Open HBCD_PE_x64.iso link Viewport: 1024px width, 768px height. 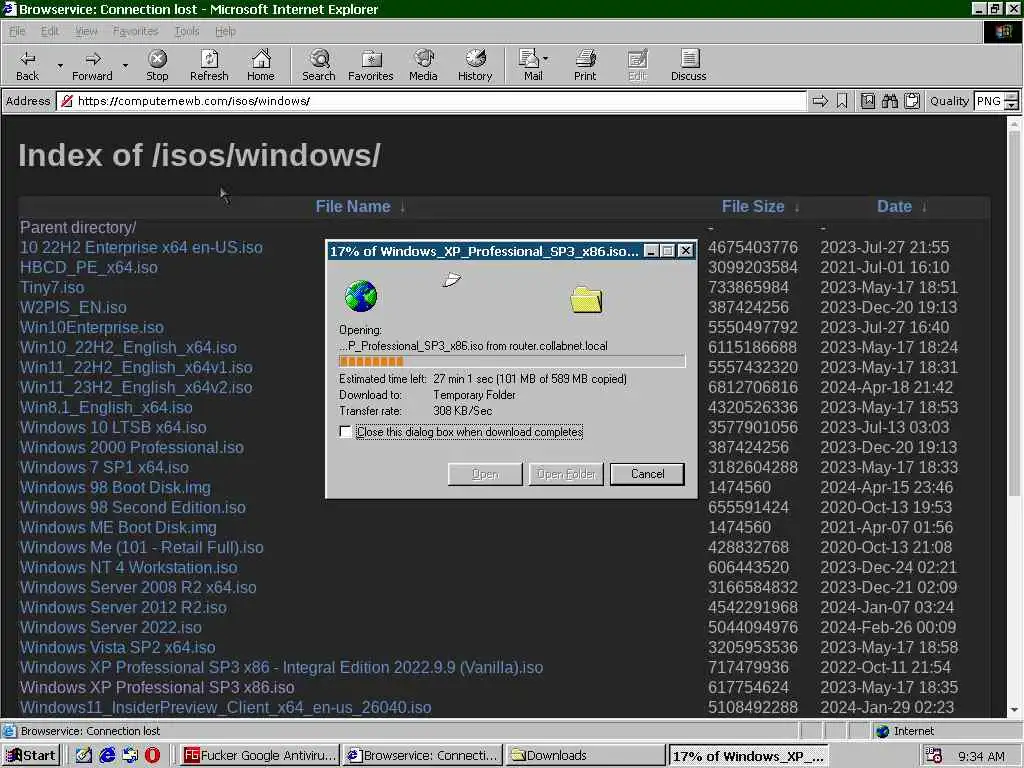tap(88, 268)
